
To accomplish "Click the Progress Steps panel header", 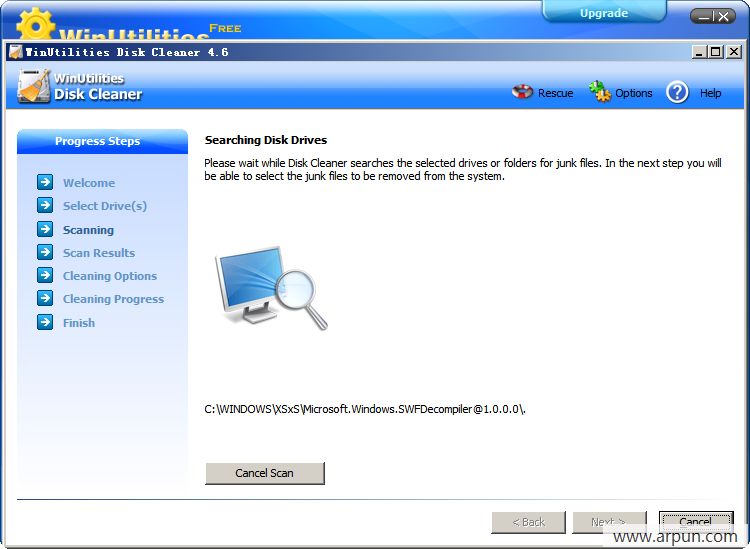I will pos(102,141).
